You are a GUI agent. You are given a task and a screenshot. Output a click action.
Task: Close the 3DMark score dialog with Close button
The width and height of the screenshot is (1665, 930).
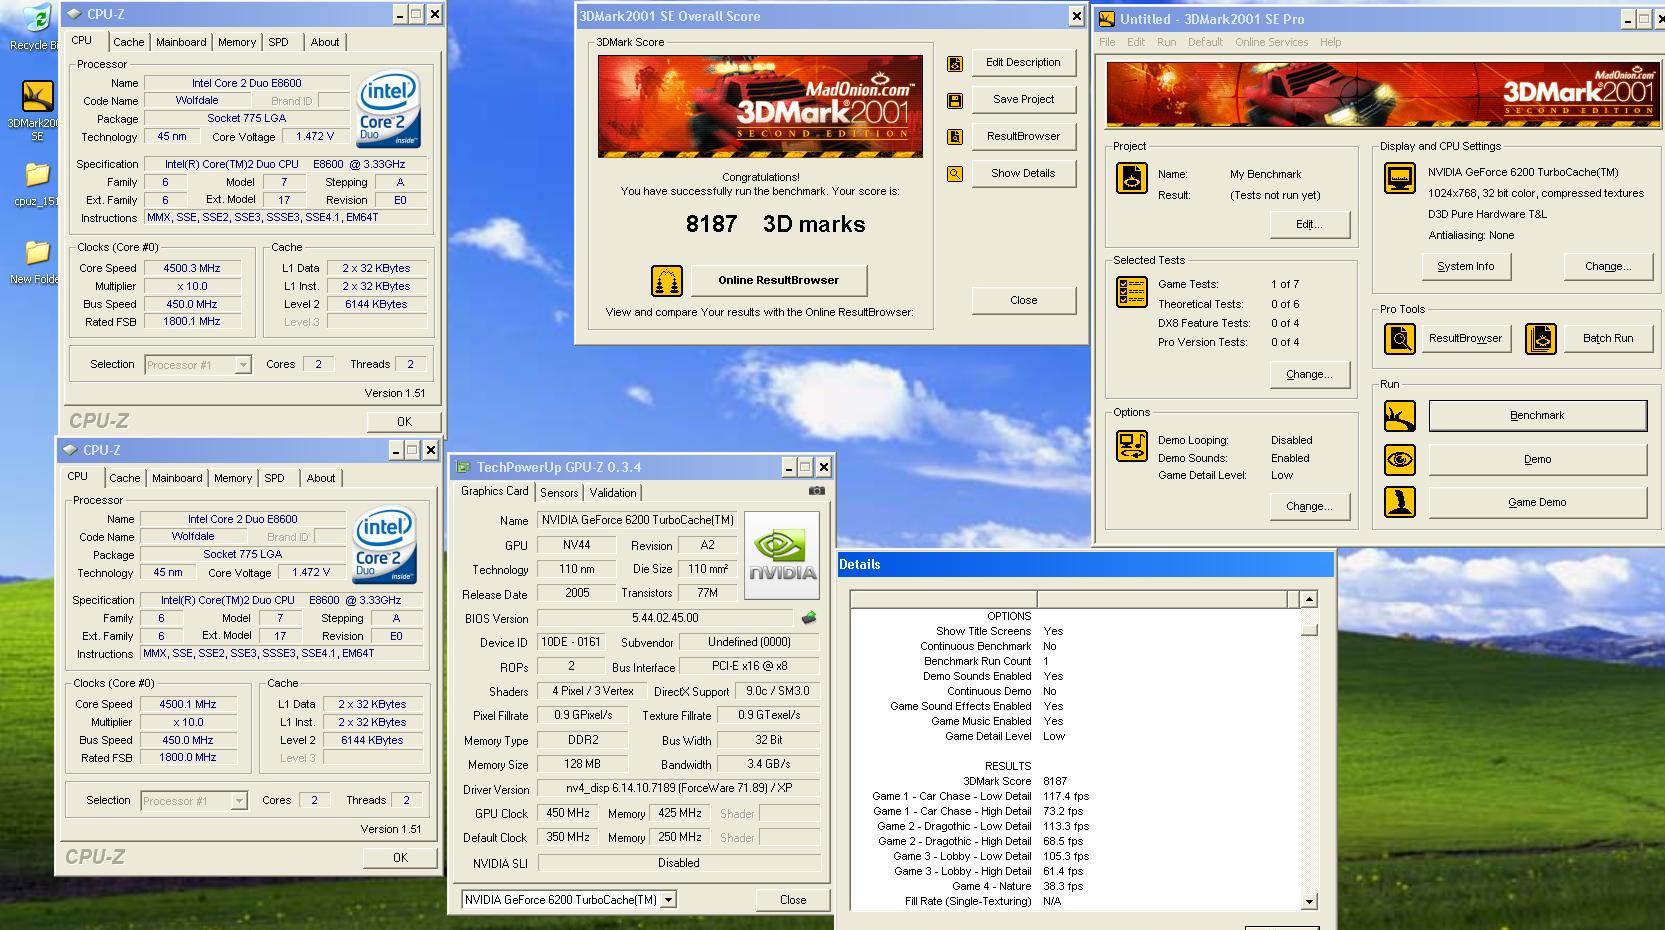[1023, 300]
